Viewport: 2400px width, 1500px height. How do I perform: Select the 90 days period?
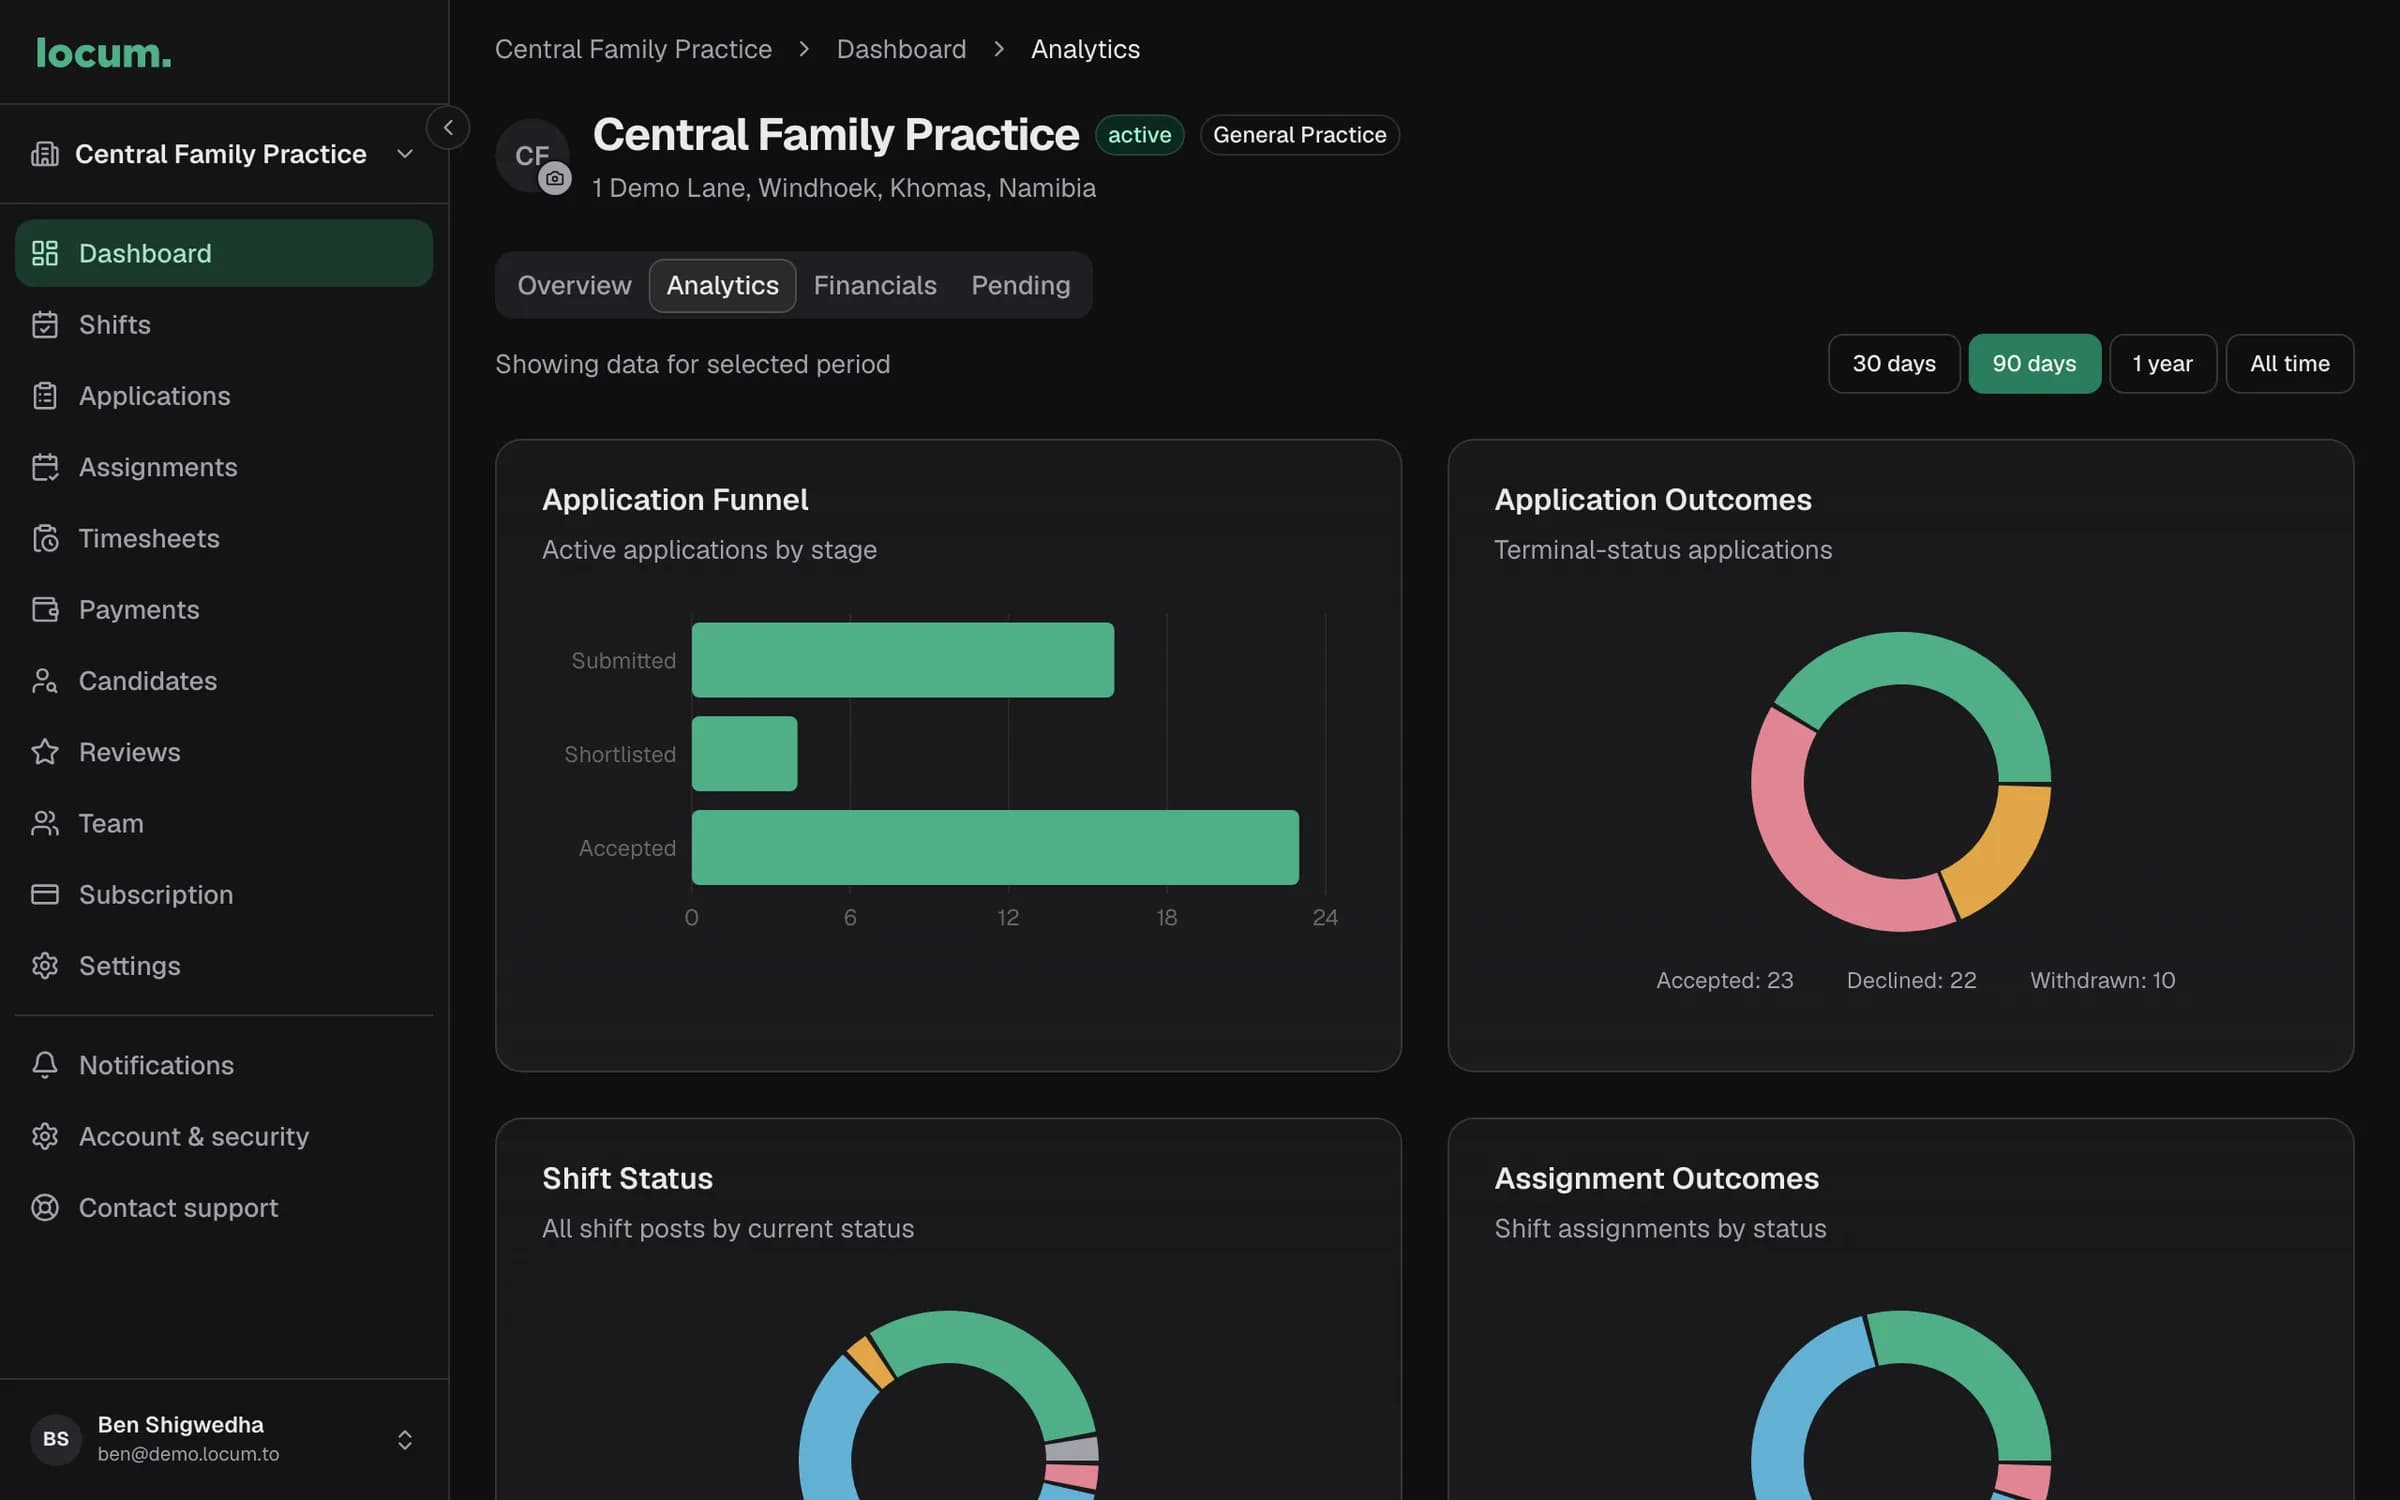2034,364
